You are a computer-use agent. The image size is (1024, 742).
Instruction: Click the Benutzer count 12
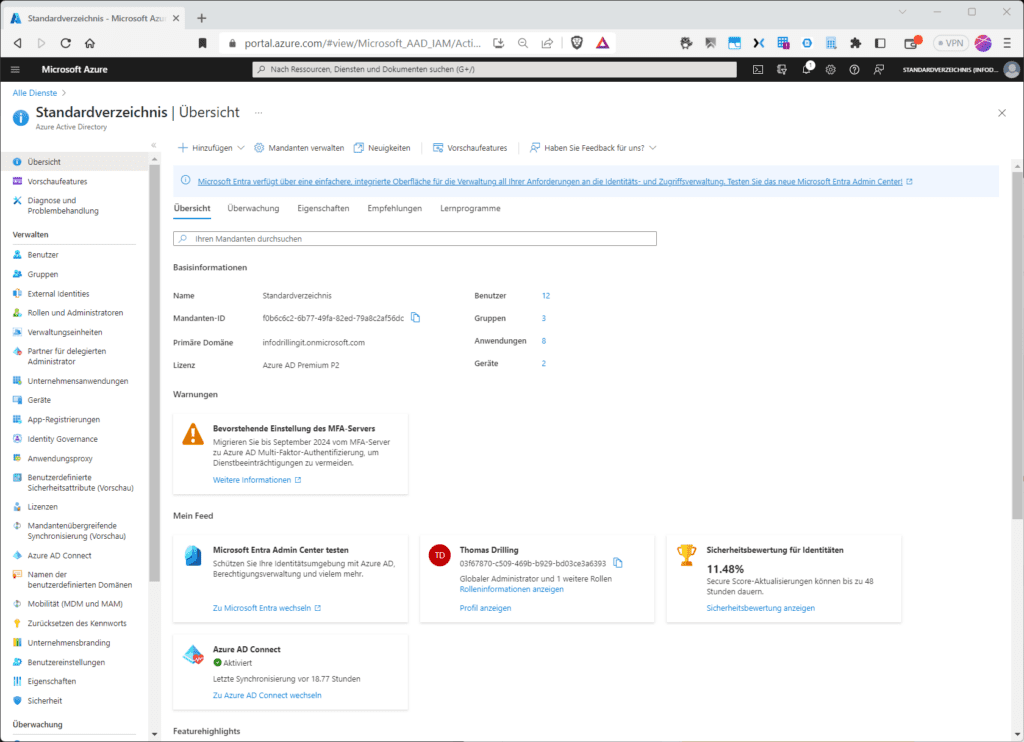(546, 296)
